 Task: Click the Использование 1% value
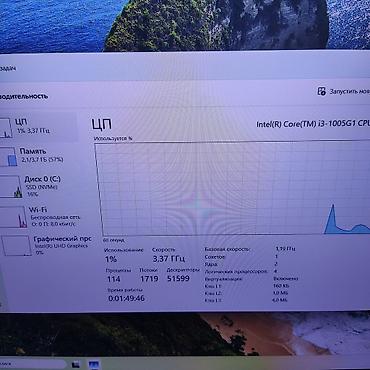(x=111, y=259)
